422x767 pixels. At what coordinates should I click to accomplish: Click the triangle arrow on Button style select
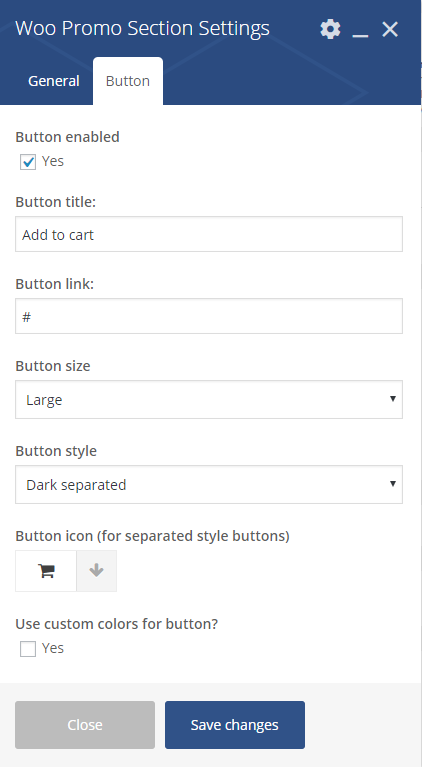click(x=392, y=484)
